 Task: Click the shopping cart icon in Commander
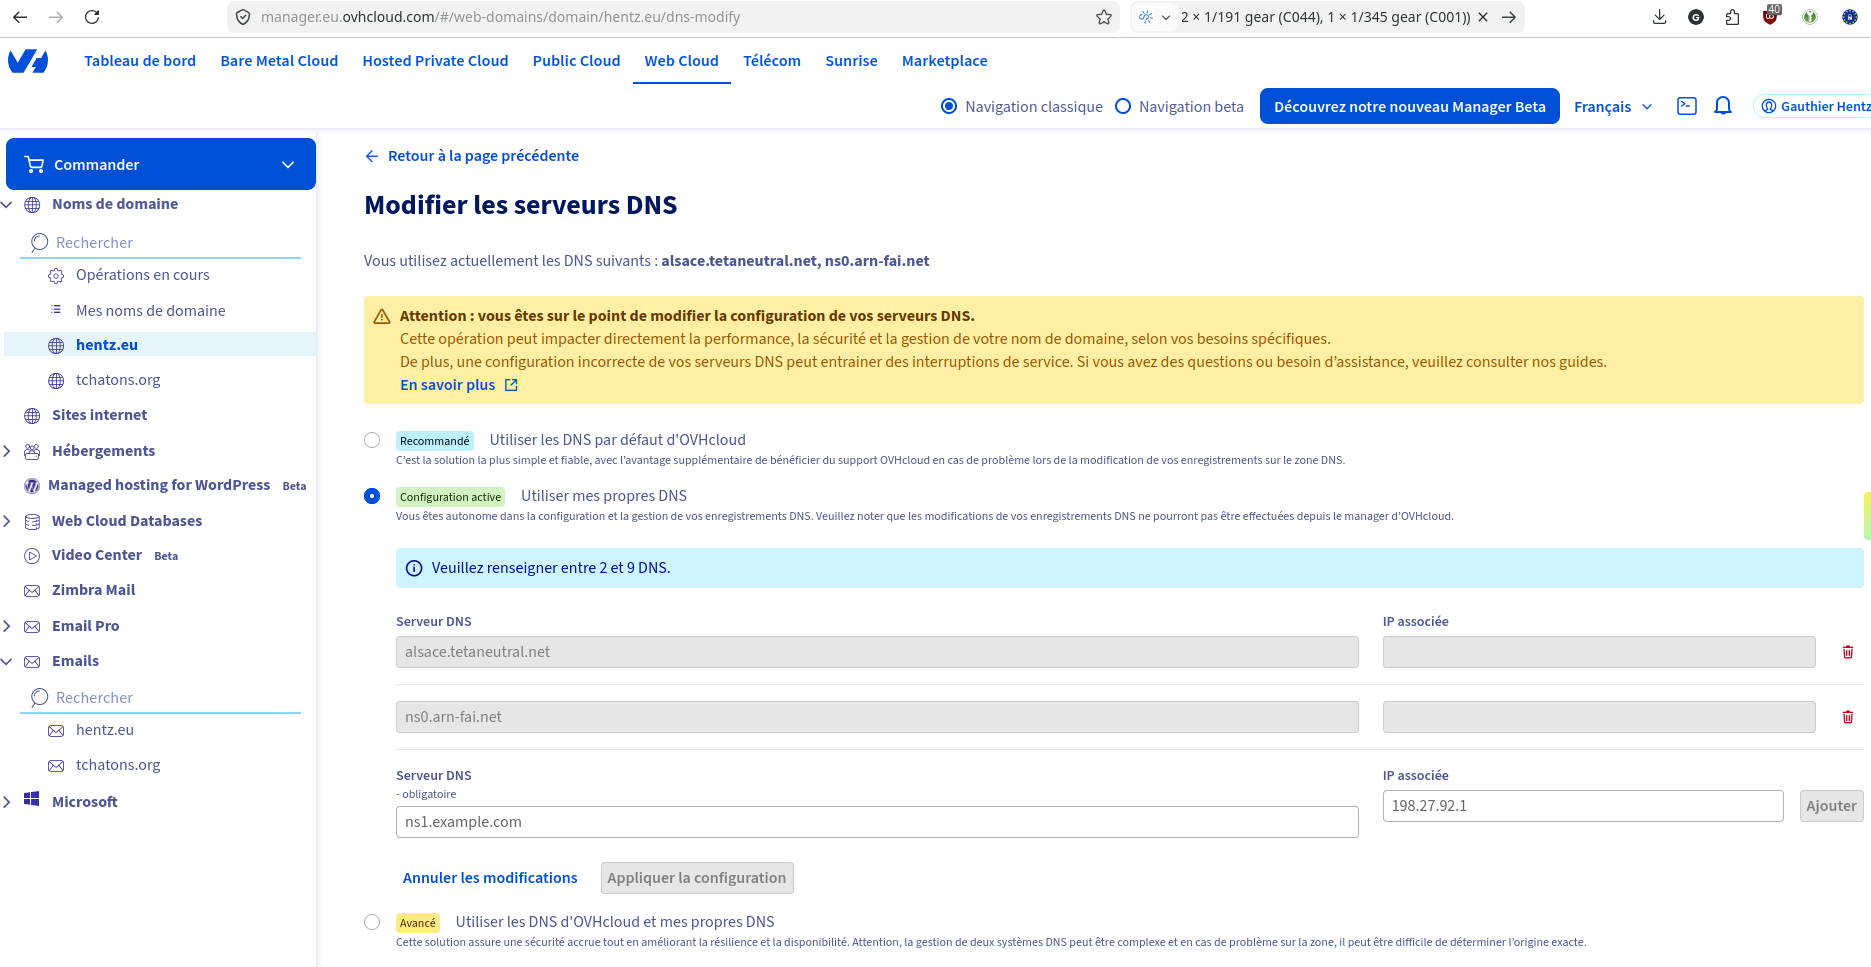[x=35, y=164]
